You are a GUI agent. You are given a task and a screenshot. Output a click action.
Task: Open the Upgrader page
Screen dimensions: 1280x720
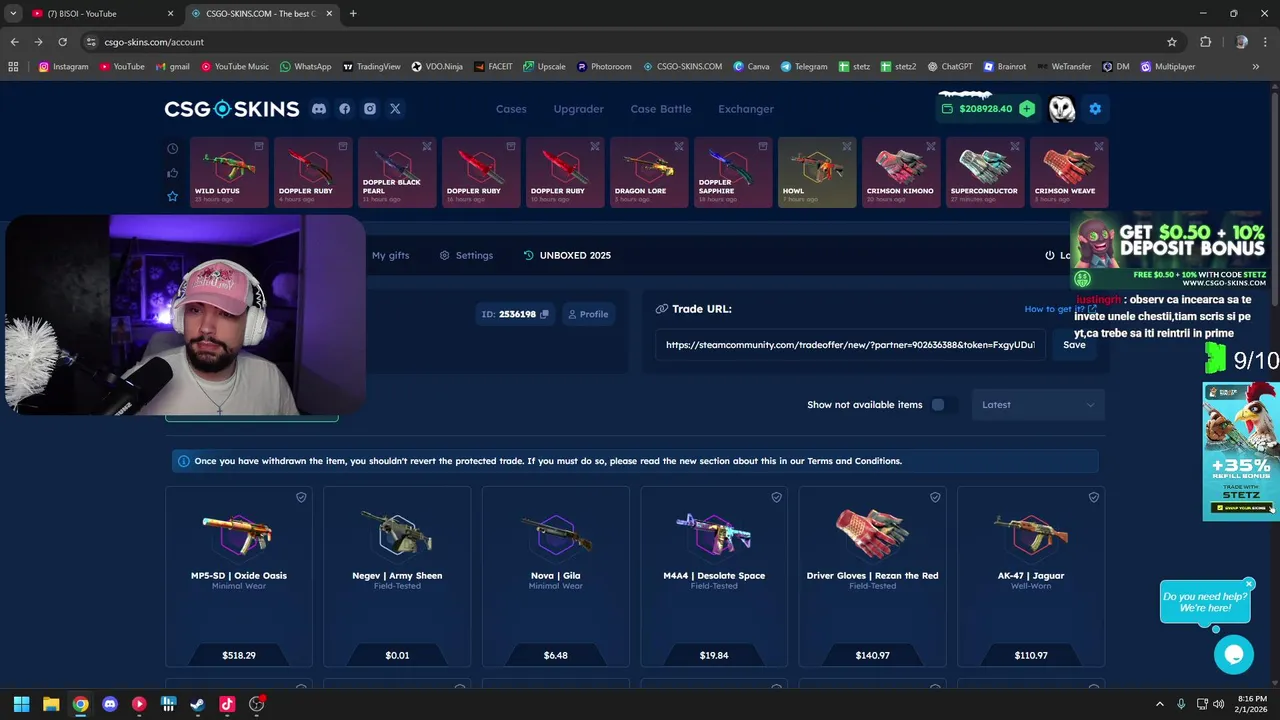pos(579,109)
